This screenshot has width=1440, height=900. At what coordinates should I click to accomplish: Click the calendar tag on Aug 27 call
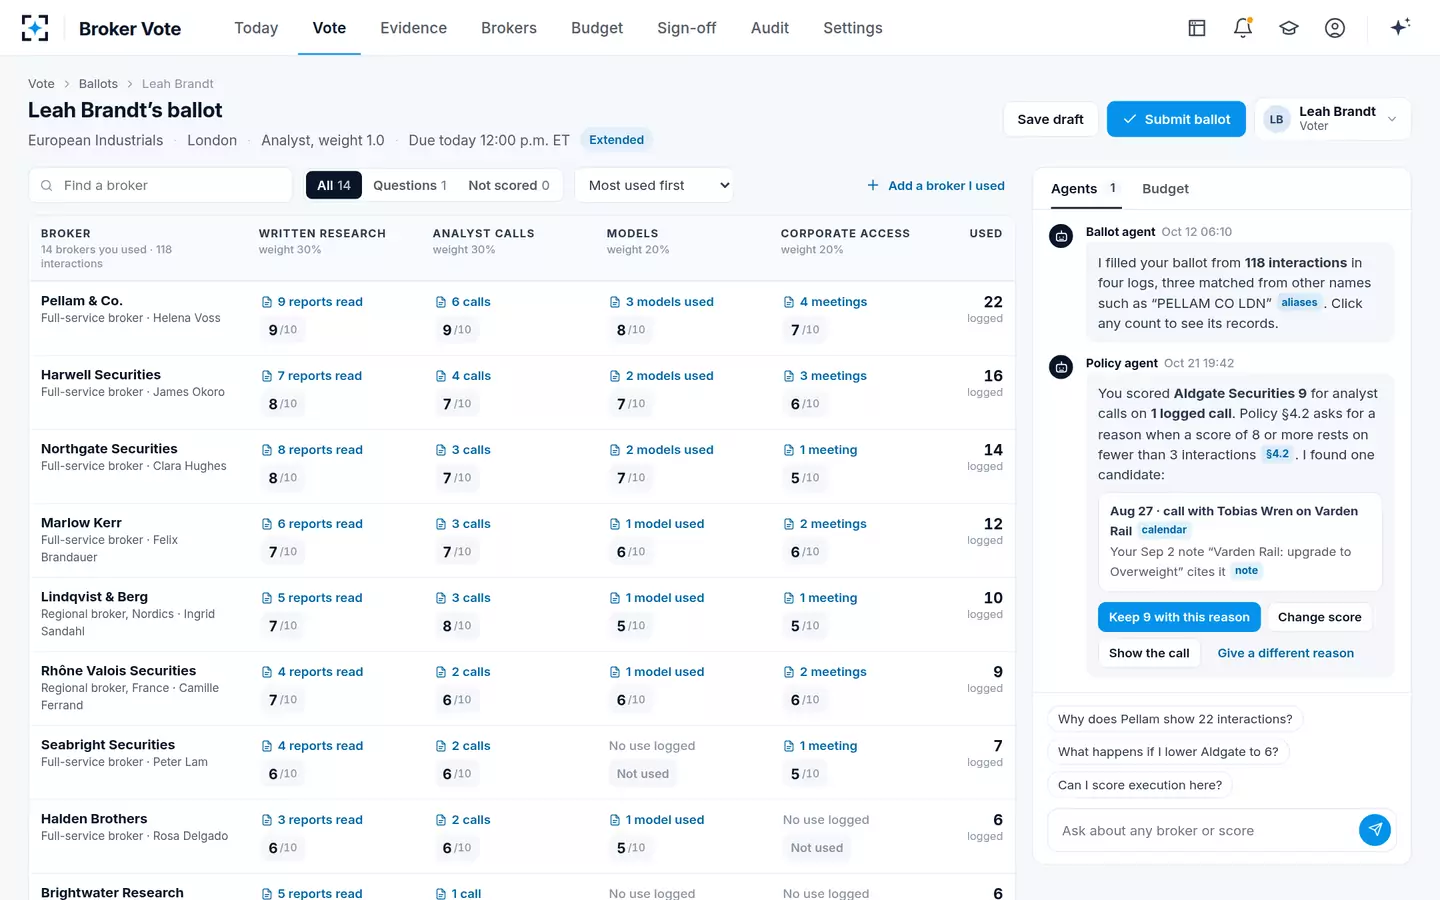click(1164, 530)
